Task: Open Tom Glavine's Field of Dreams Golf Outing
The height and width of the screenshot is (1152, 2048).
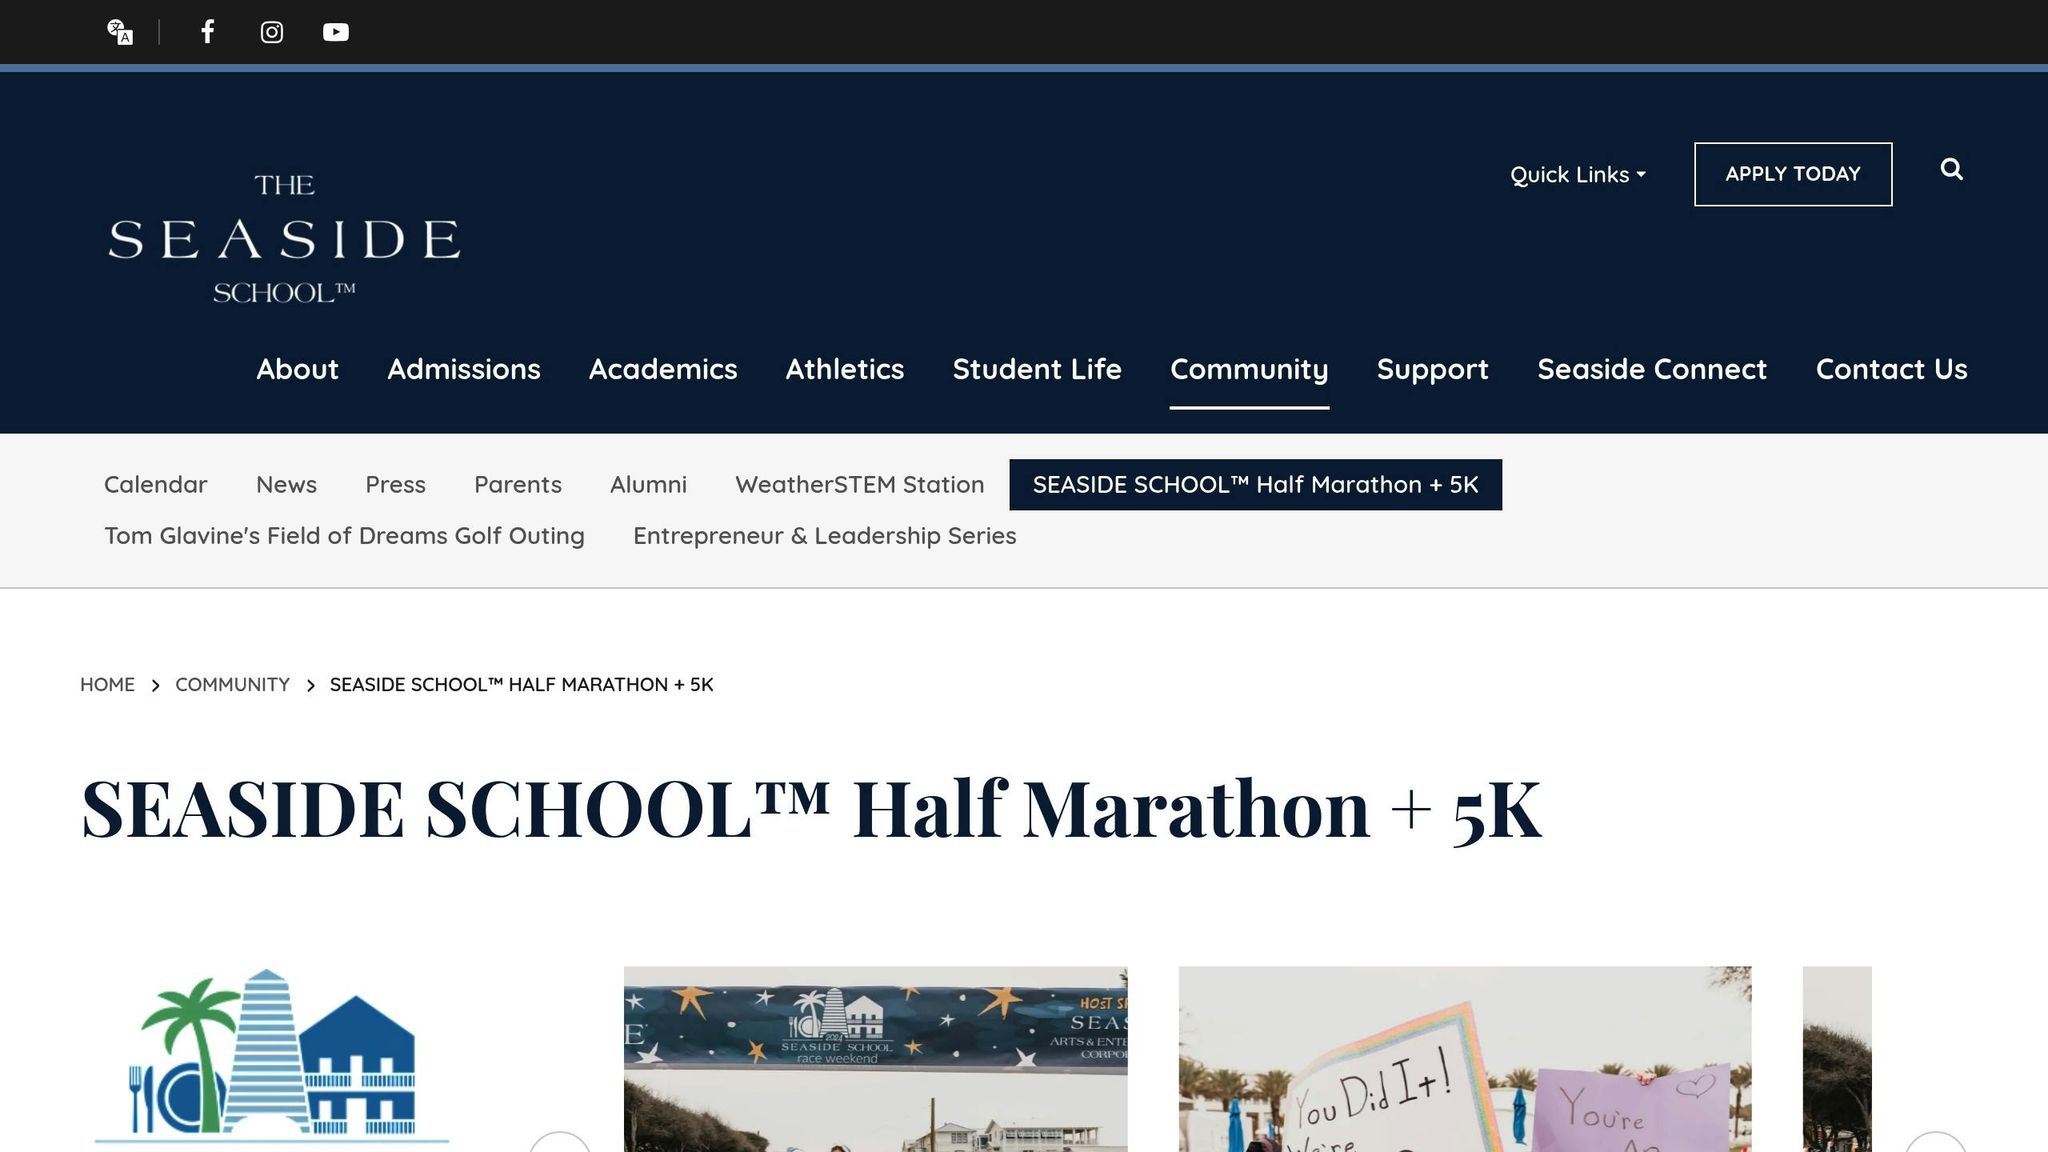Action: click(344, 535)
